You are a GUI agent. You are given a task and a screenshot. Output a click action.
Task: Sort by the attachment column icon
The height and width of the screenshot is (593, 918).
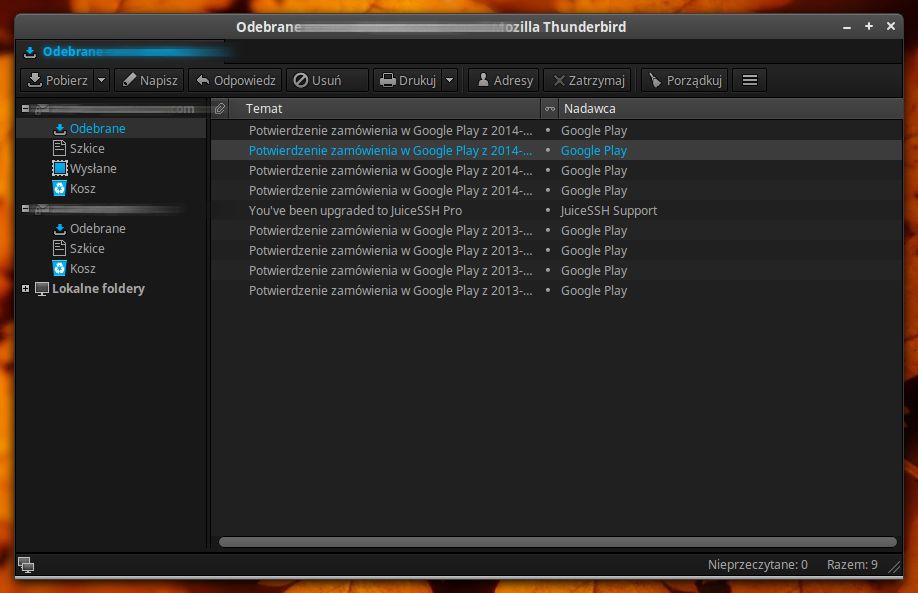pos(220,109)
